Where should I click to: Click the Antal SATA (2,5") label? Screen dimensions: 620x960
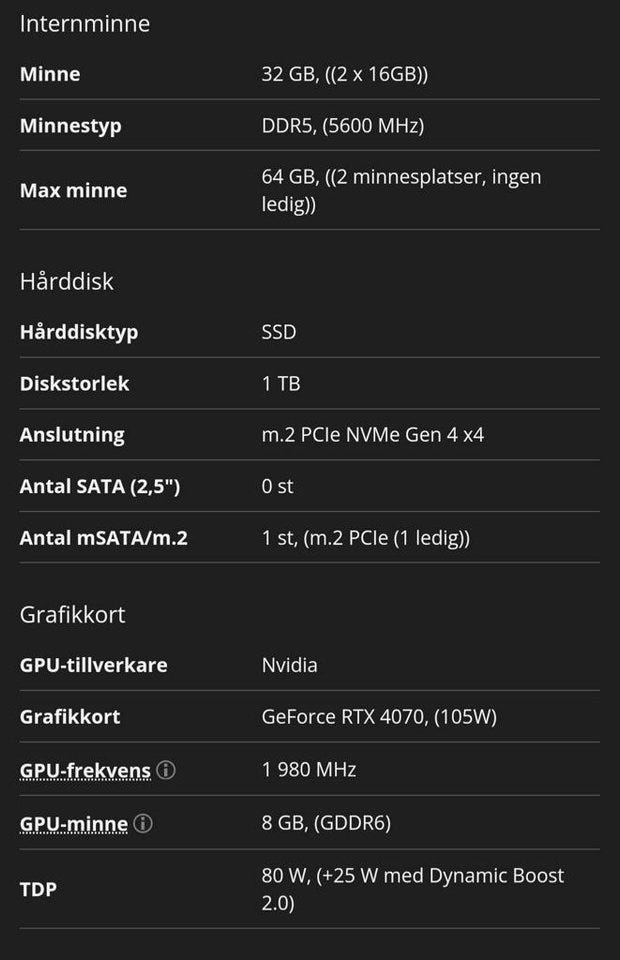coord(100,487)
